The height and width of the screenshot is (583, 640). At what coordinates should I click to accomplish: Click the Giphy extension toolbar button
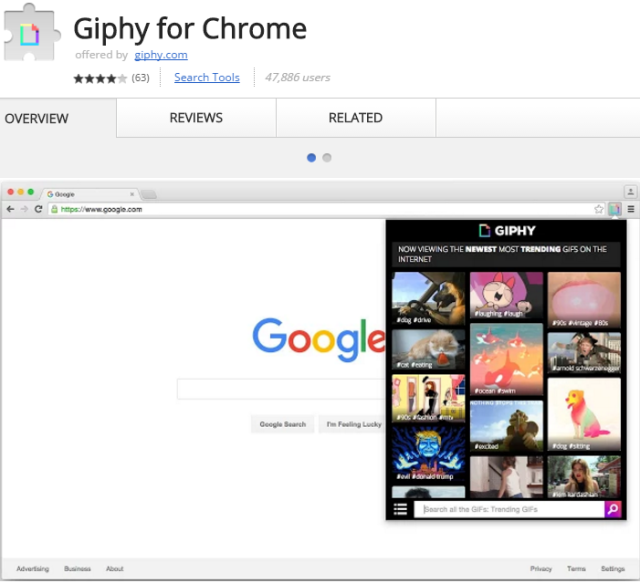pyautogui.click(x=615, y=209)
